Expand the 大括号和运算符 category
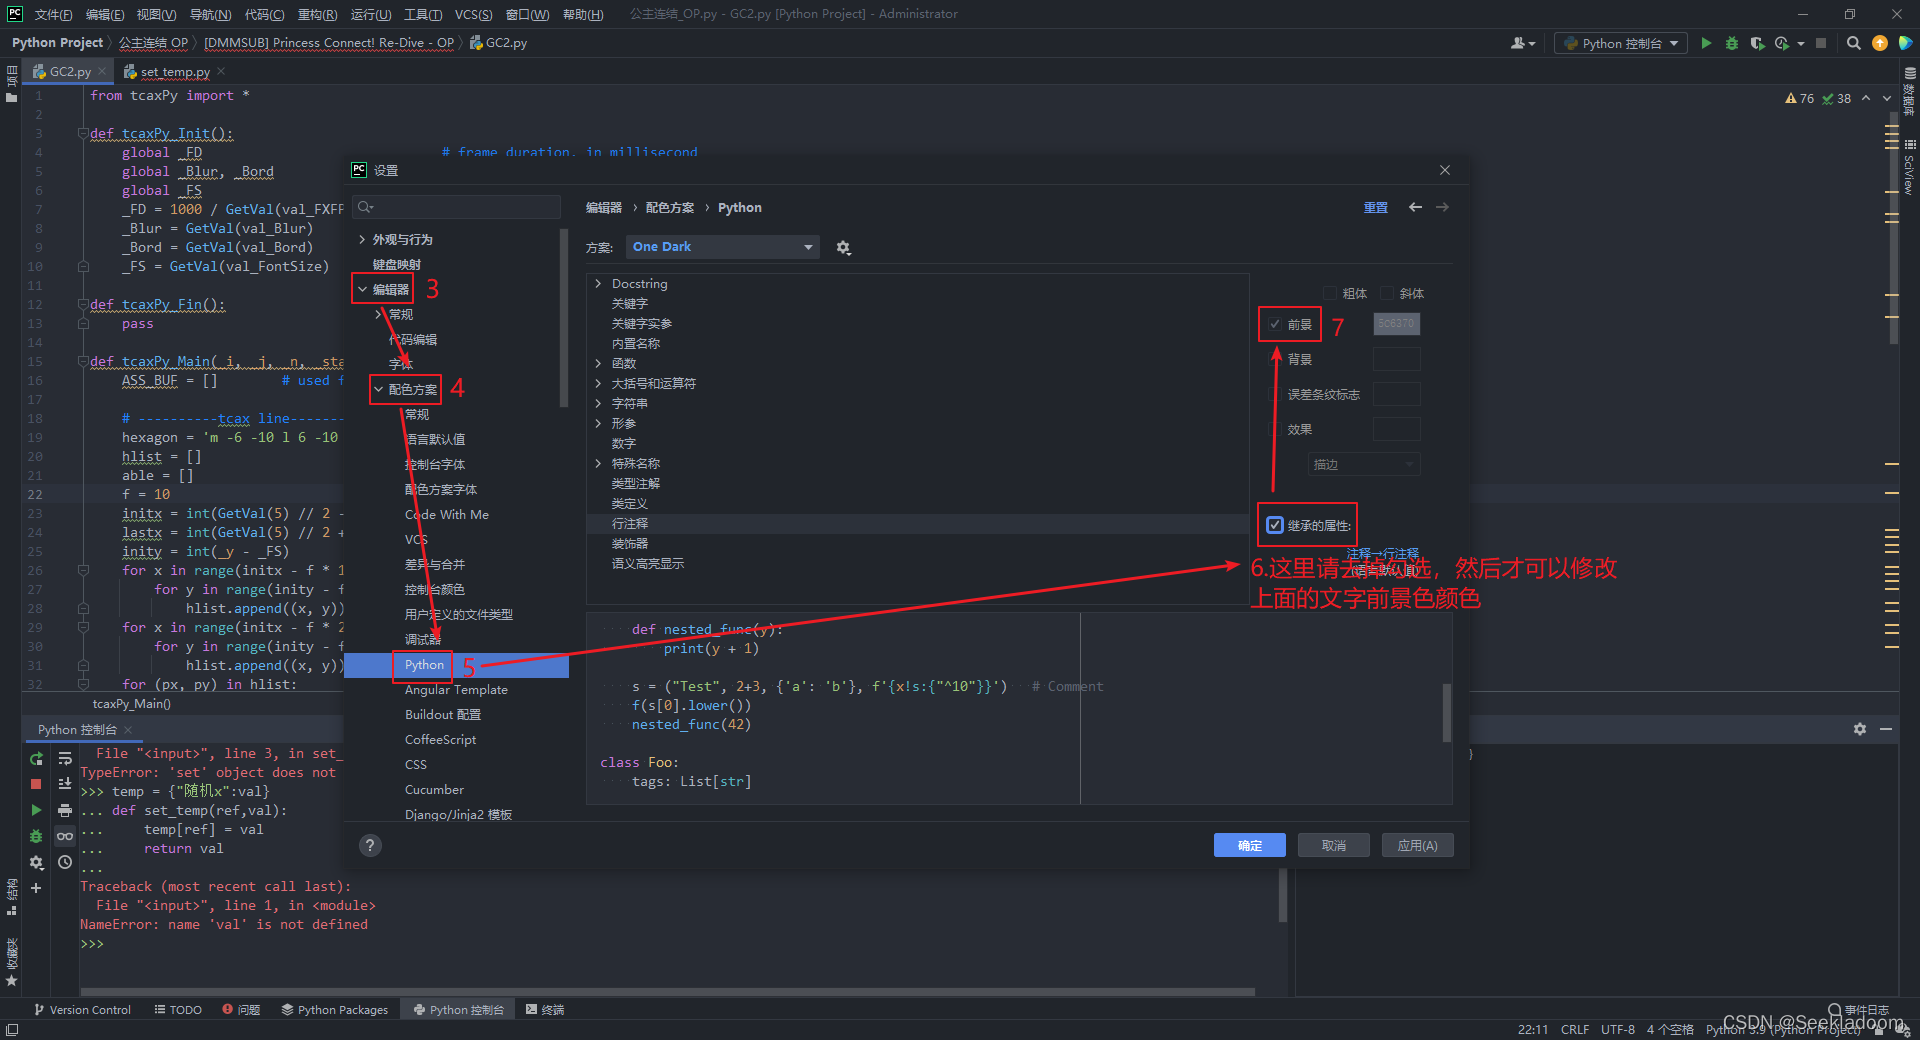This screenshot has width=1920, height=1040. (x=598, y=384)
